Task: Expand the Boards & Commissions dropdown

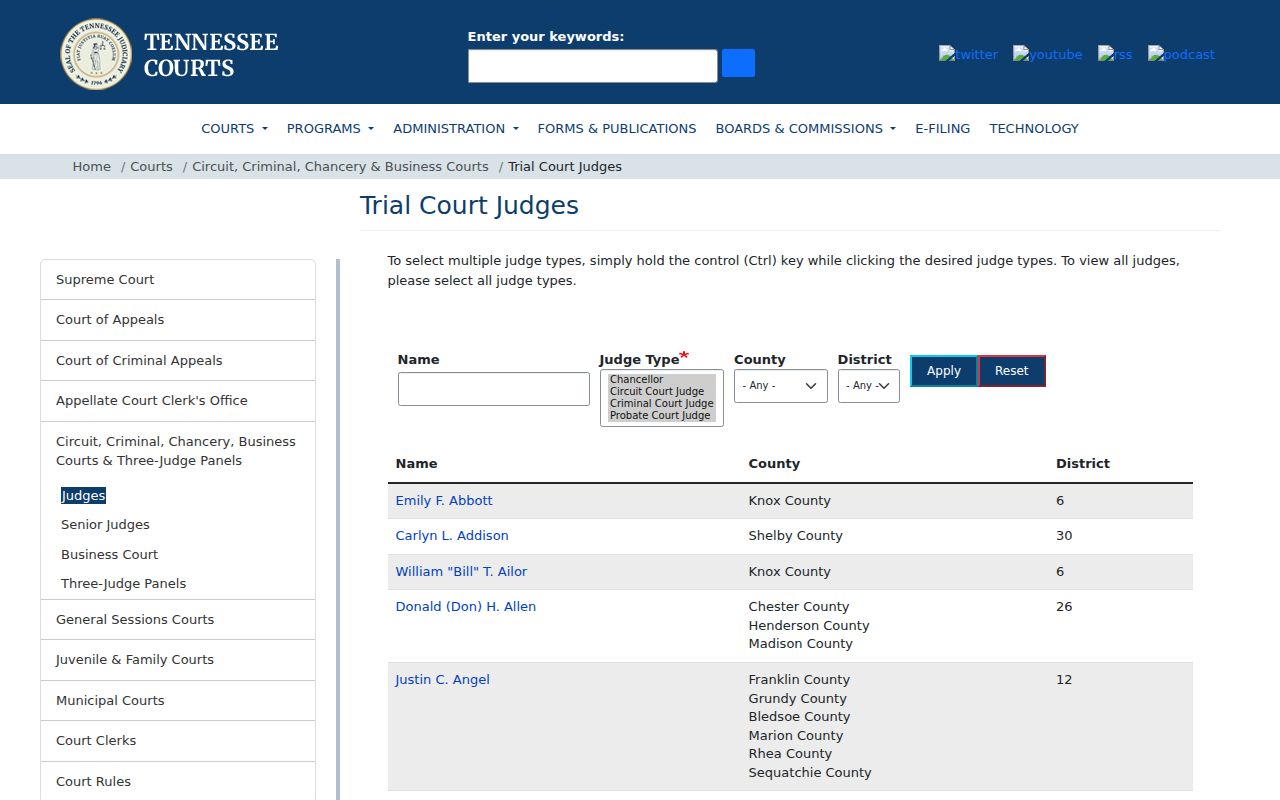Action: pos(805,128)
